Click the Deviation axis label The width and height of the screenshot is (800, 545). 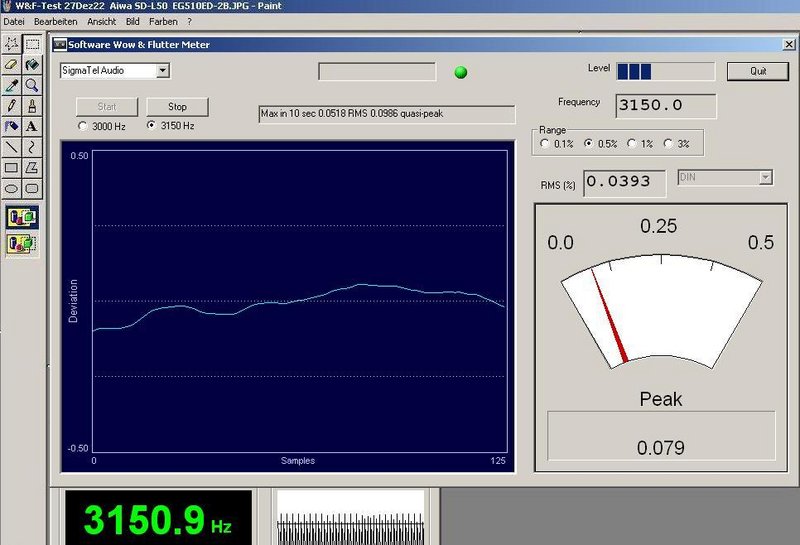pos(73,301)
